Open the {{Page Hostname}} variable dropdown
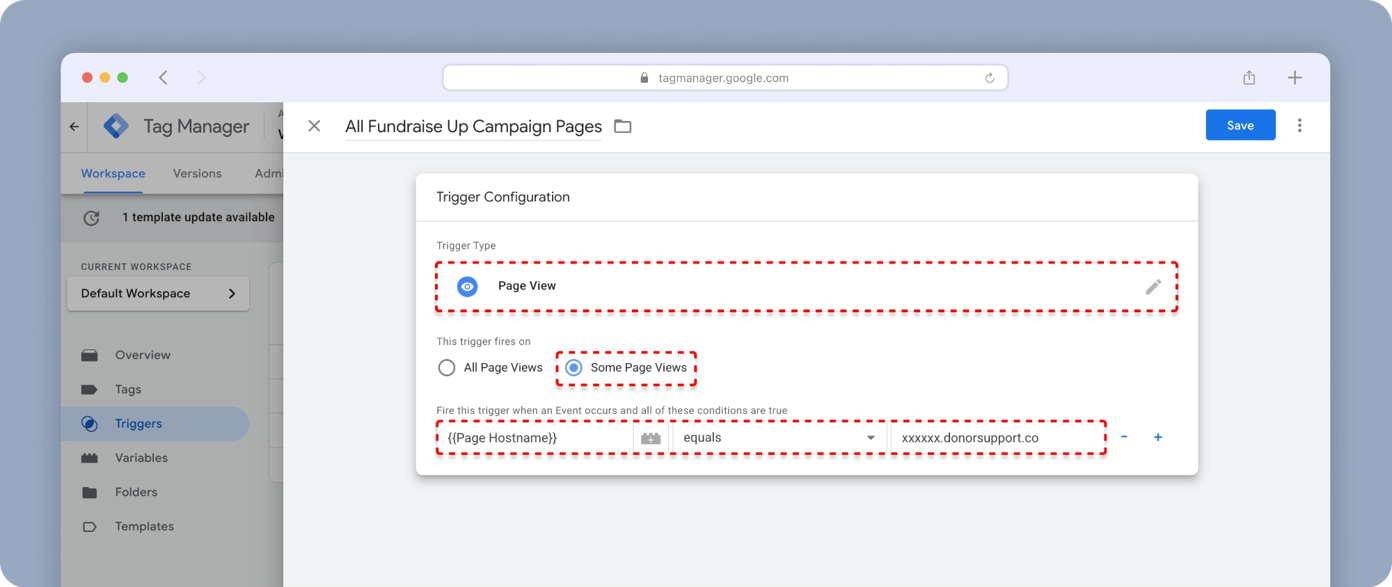1392x587 pixels. (x=534, y=438)
